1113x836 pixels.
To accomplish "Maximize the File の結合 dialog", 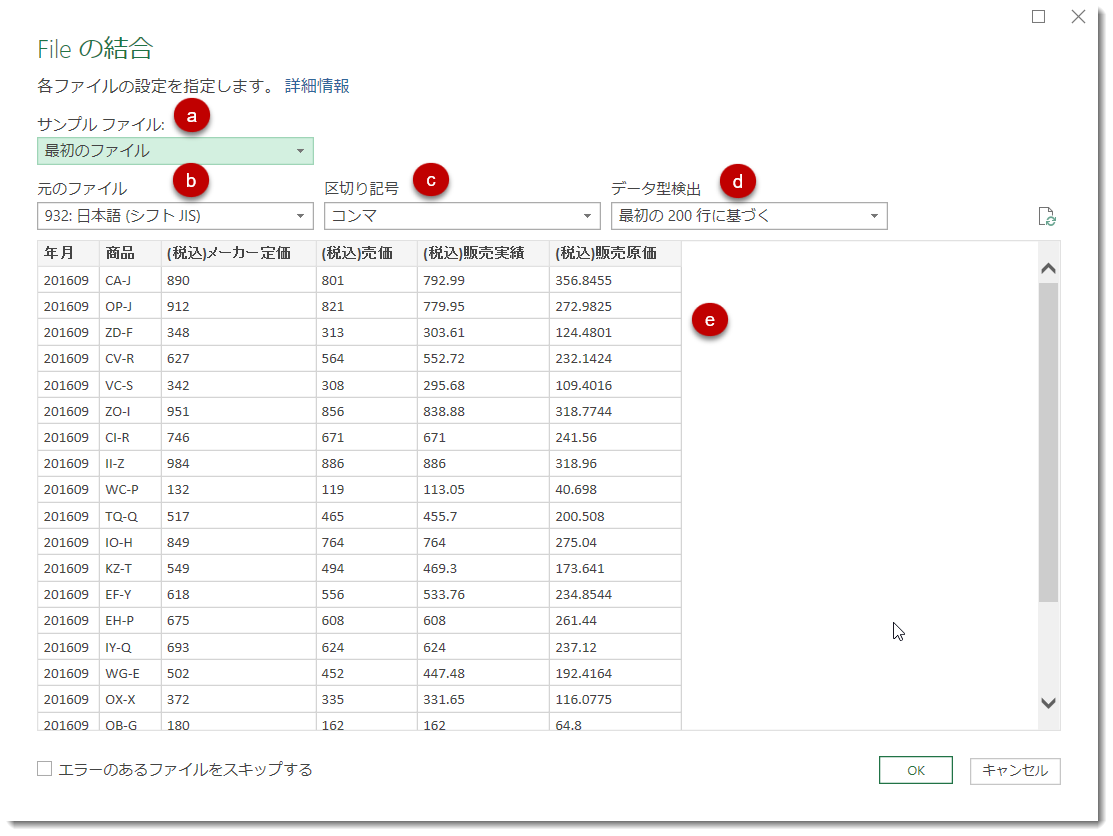I will click(1038, 16).
